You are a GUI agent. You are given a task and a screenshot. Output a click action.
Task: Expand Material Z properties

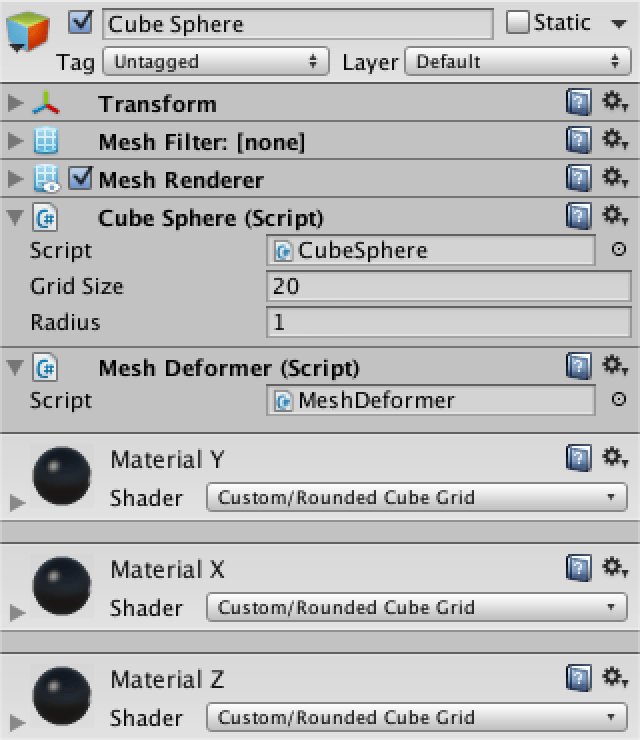[x=17, y=722]
